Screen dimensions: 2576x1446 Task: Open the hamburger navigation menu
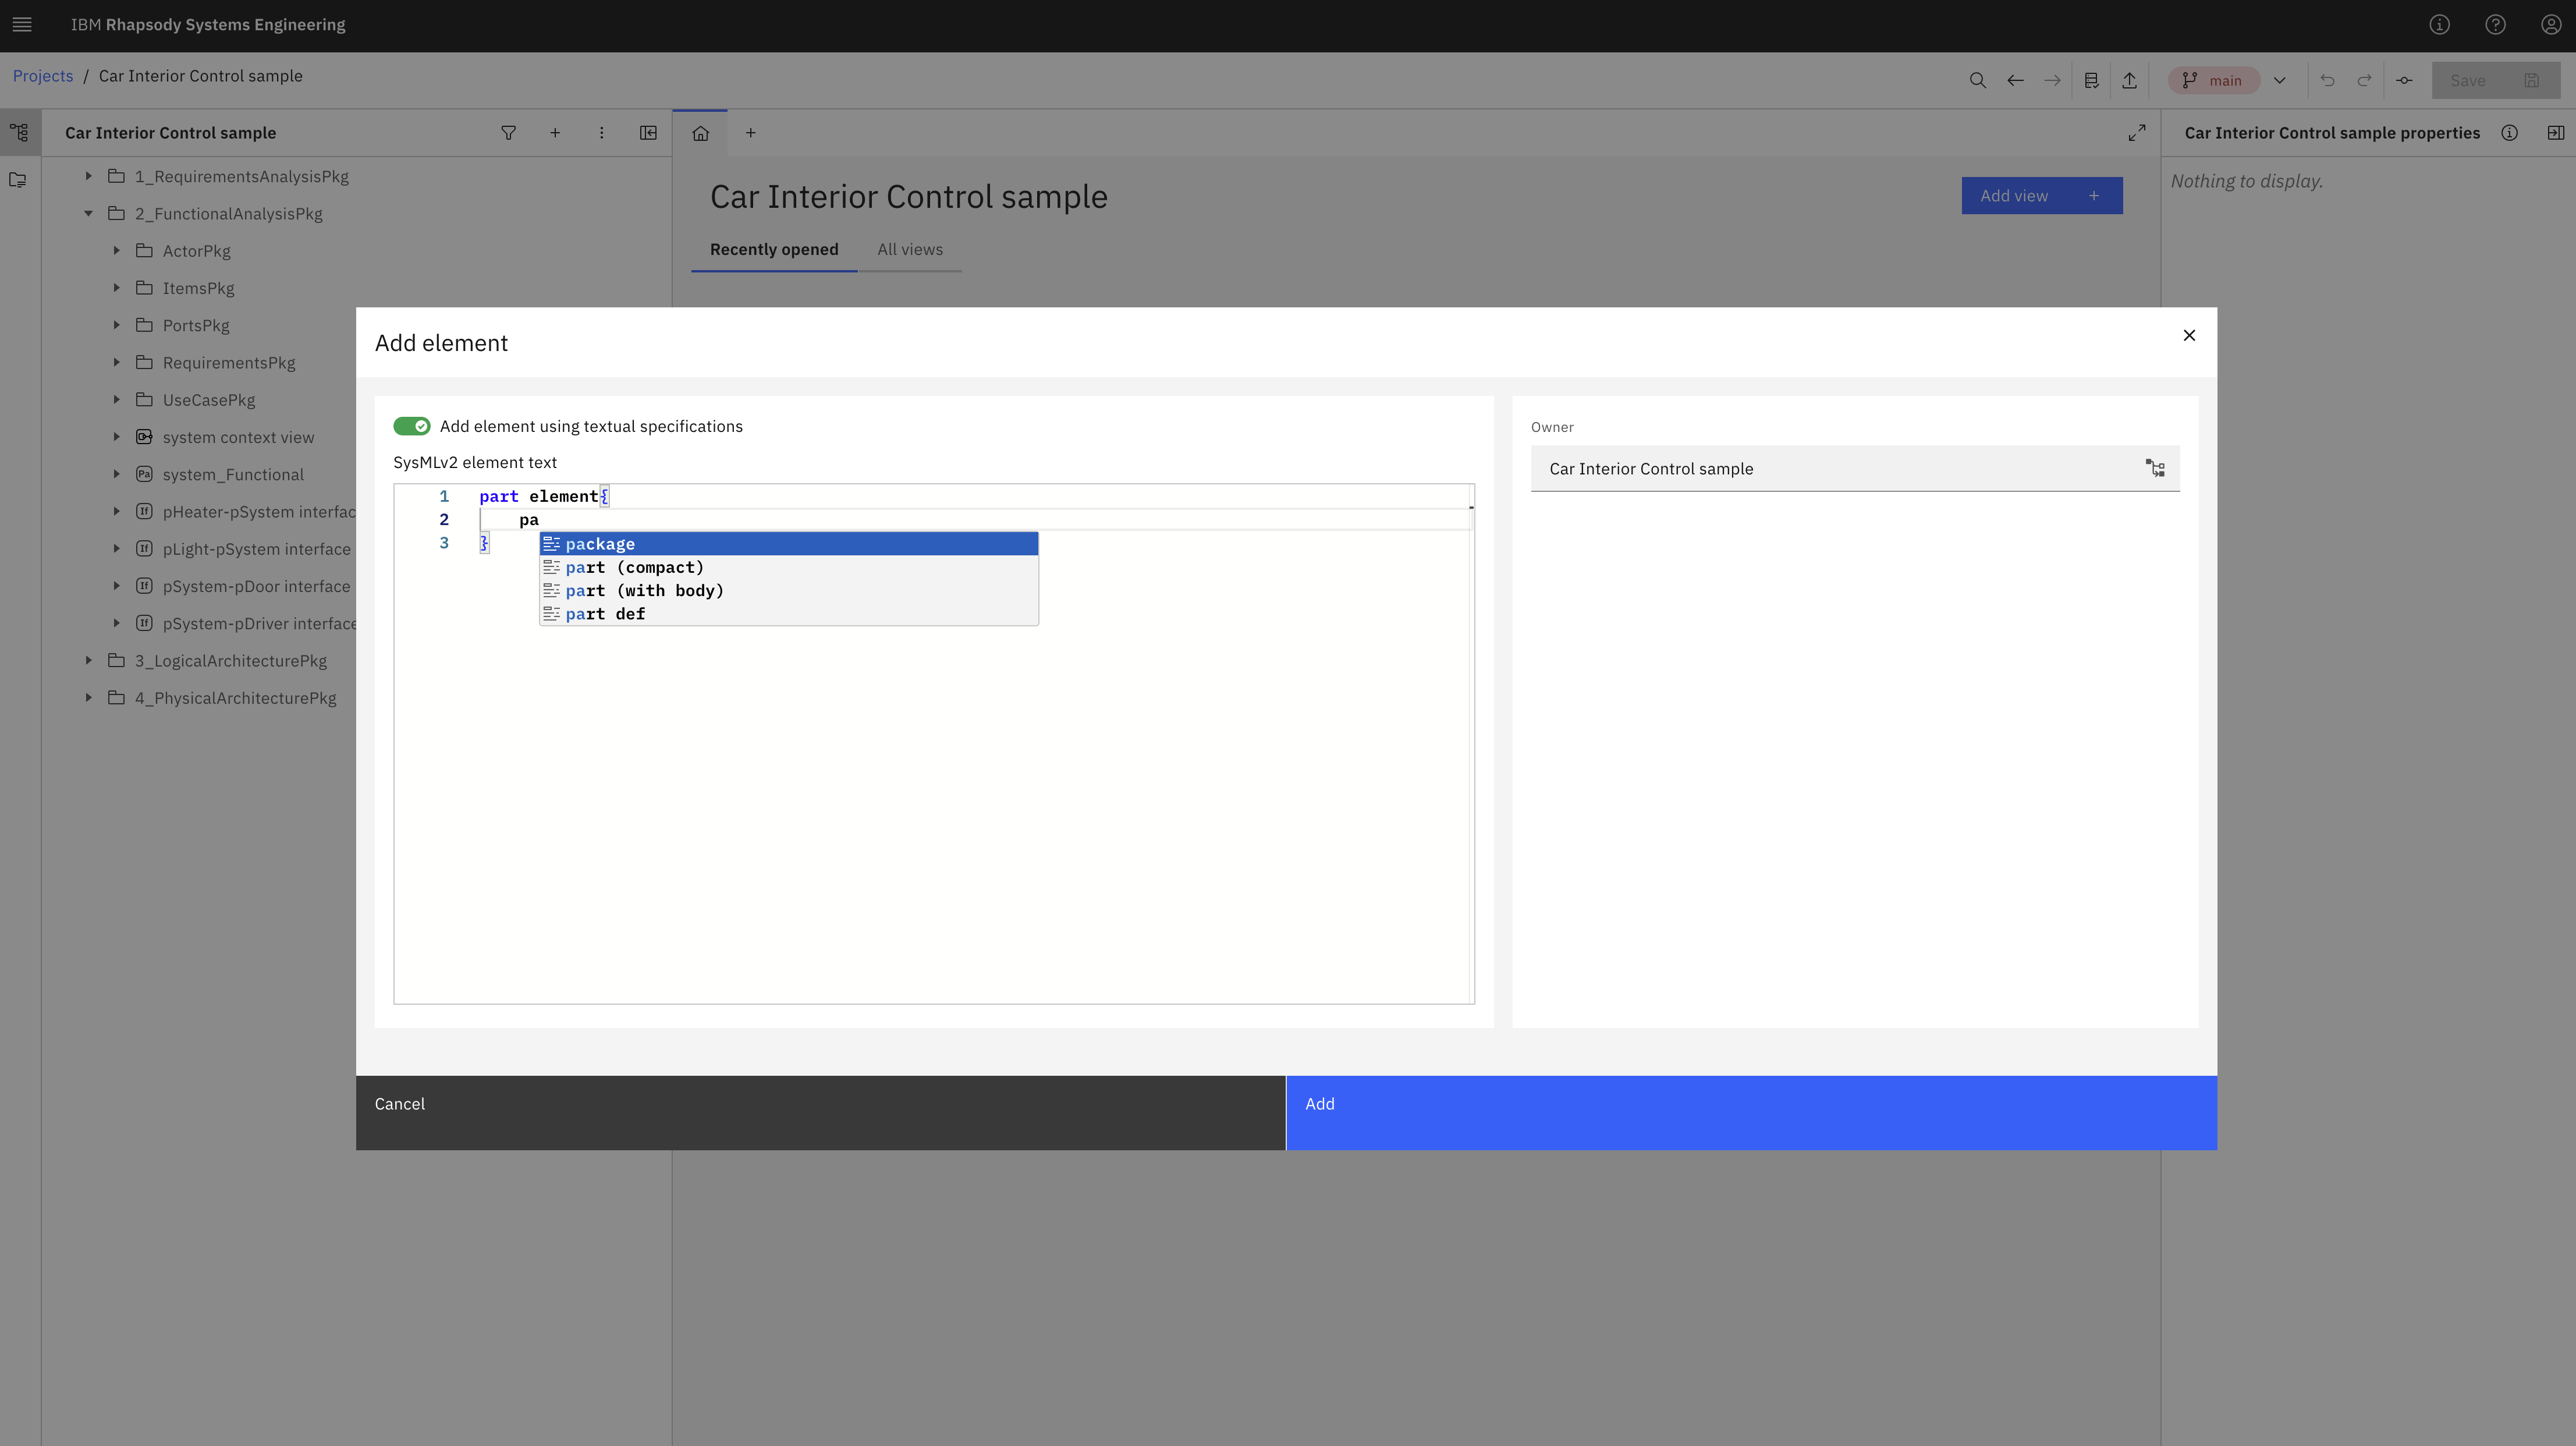(22, 25)
